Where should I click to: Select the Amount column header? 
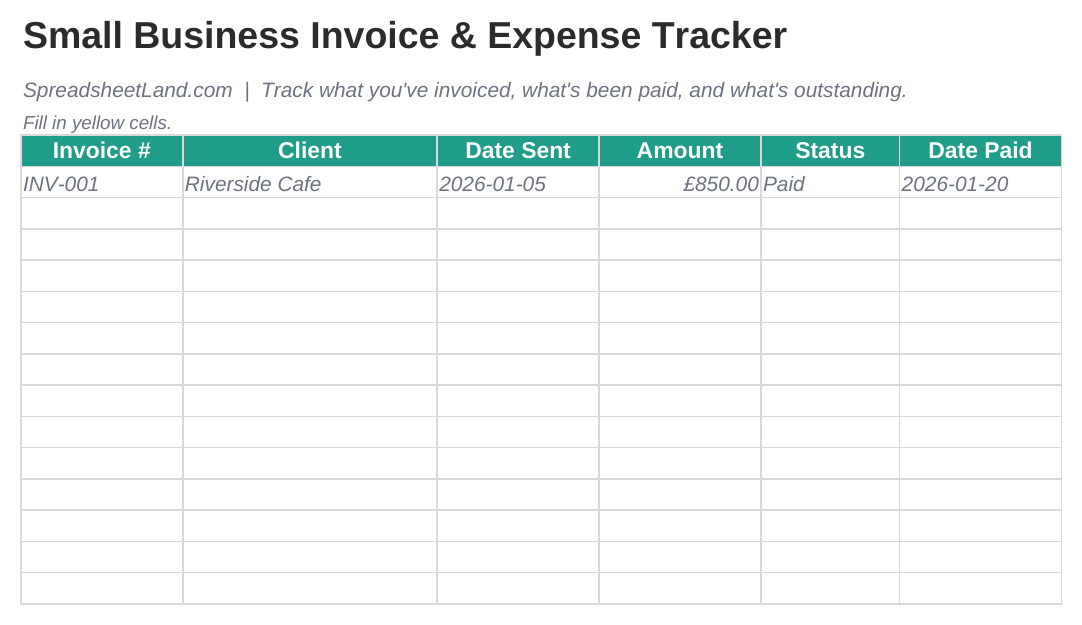coord(680,150)
